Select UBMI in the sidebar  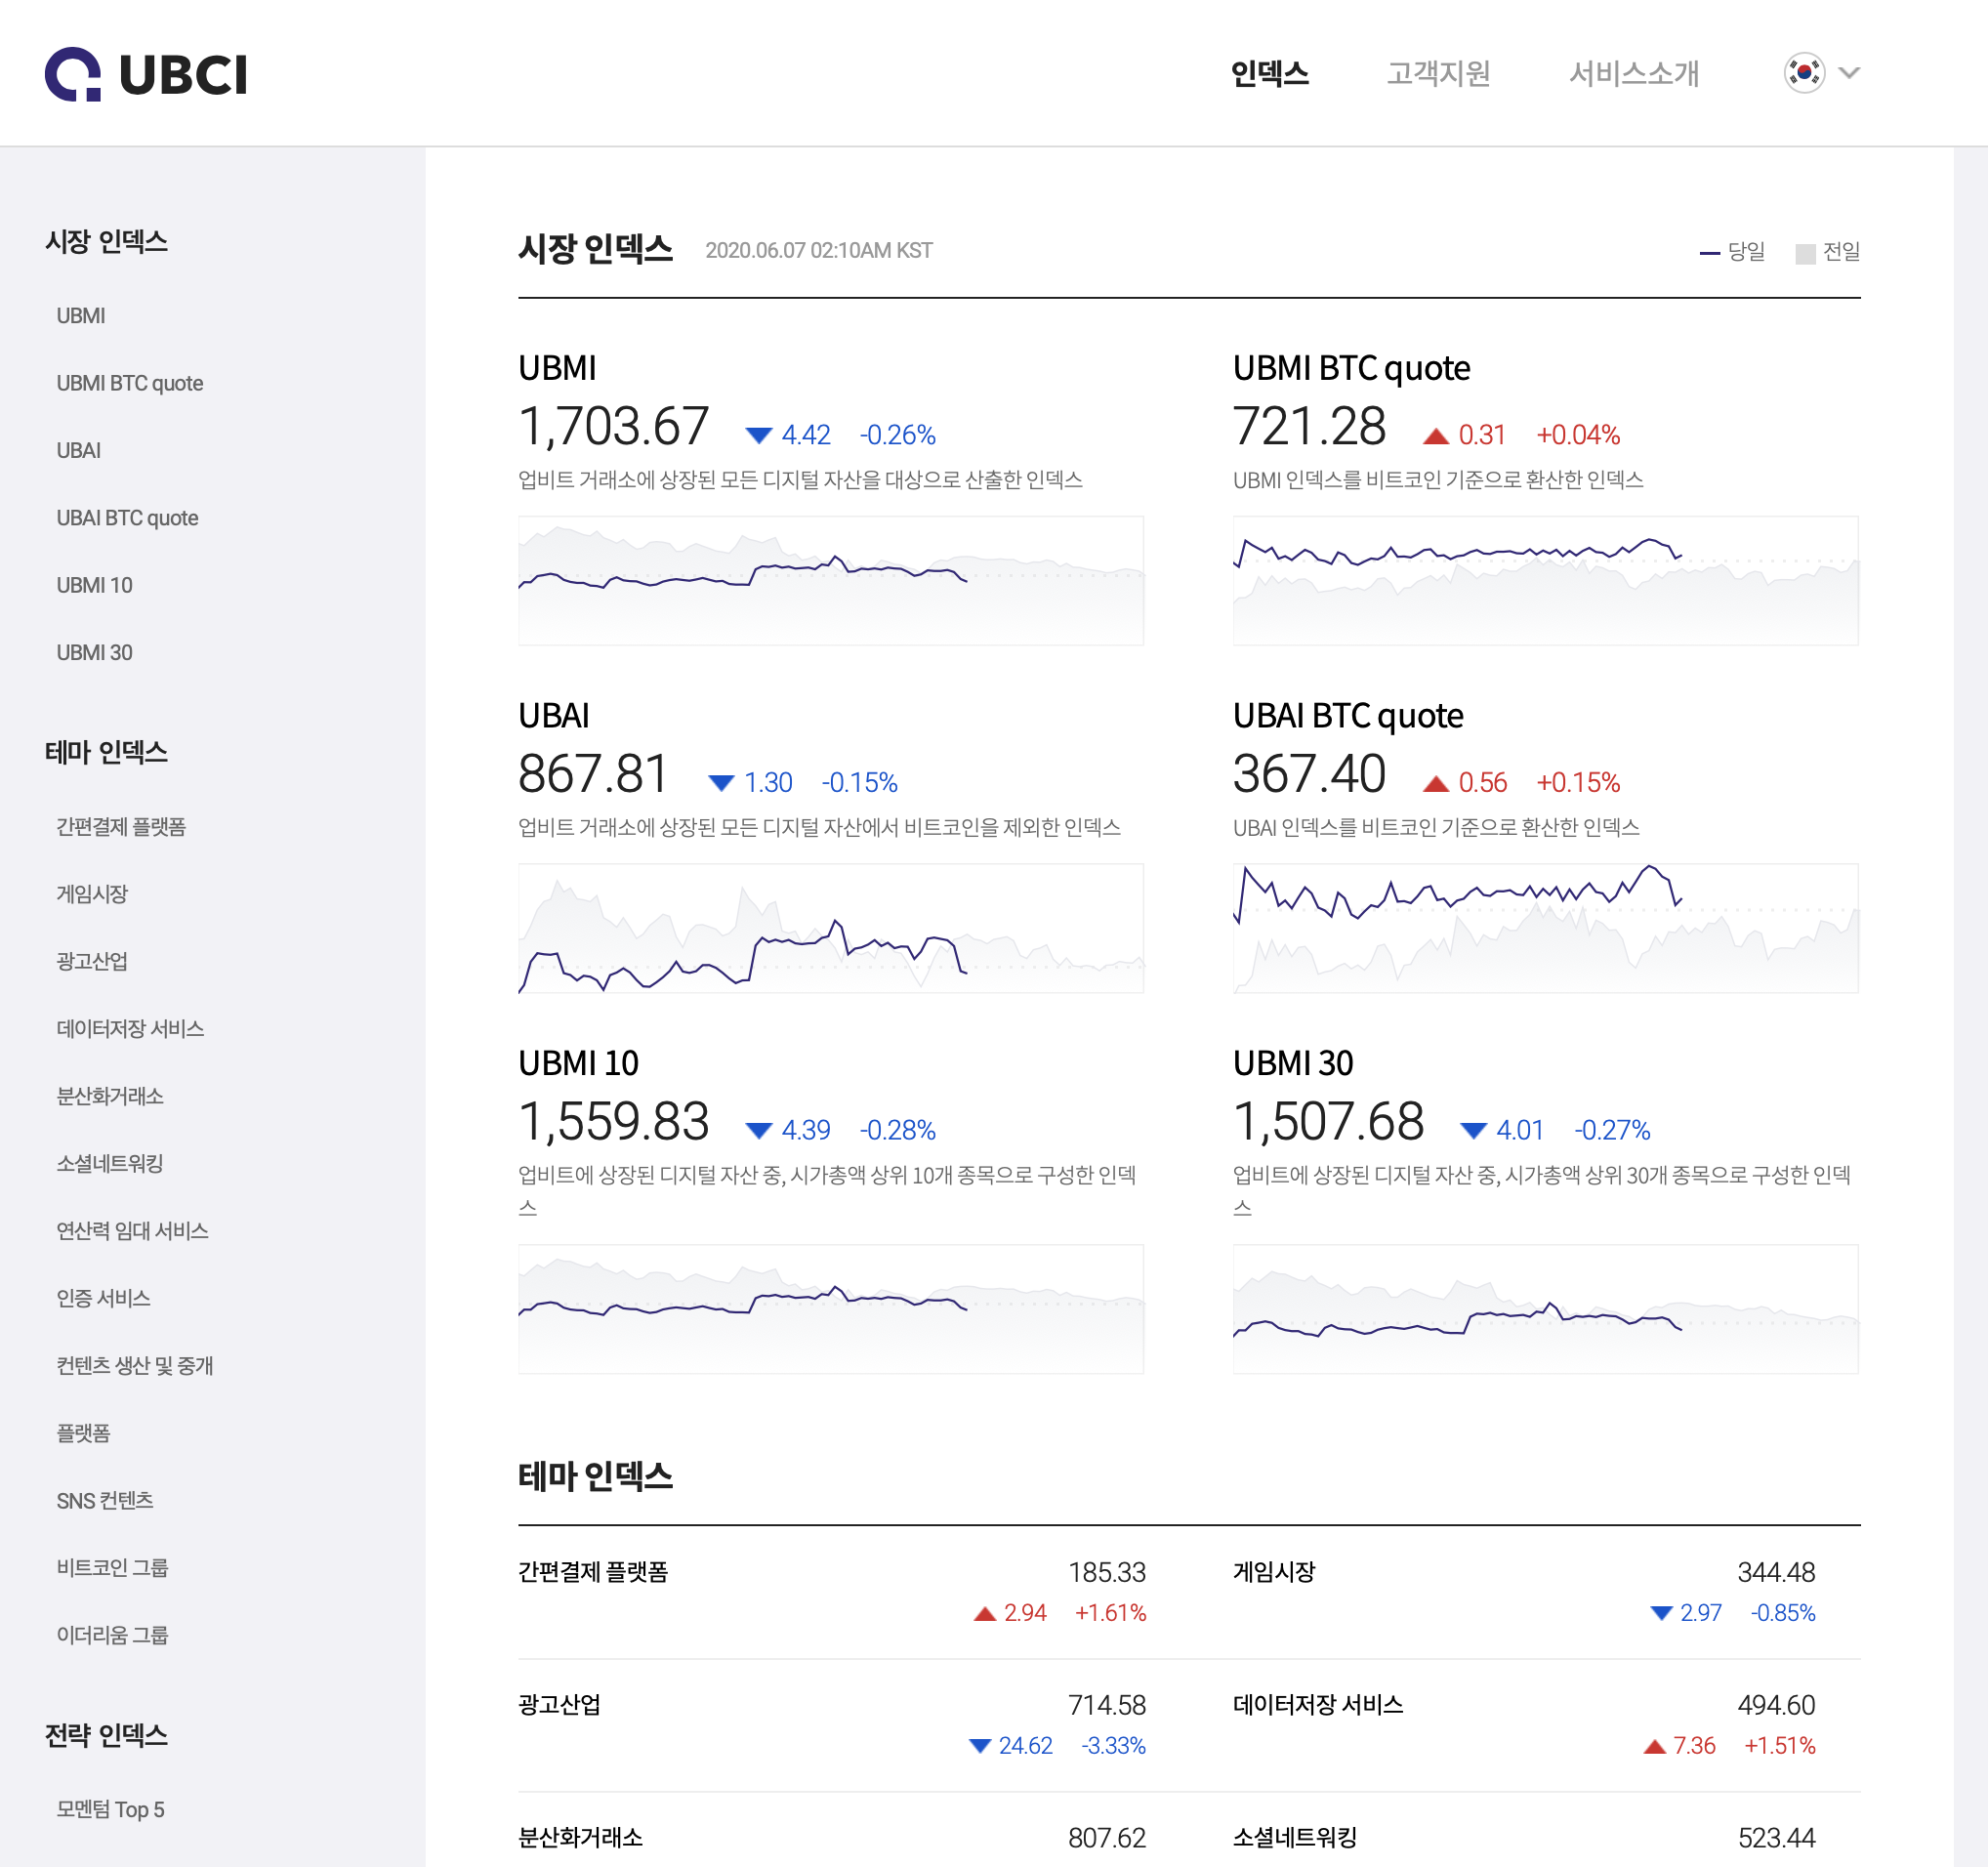click(81, 316)
